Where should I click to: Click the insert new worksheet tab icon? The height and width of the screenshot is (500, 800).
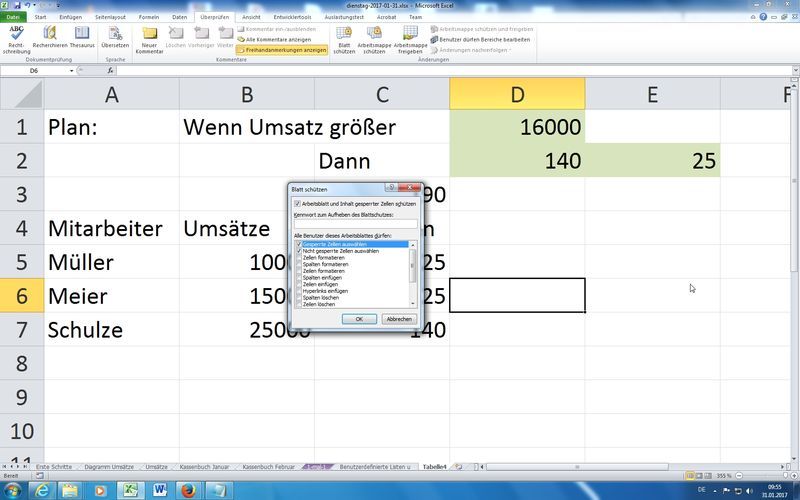click(459, 466)
